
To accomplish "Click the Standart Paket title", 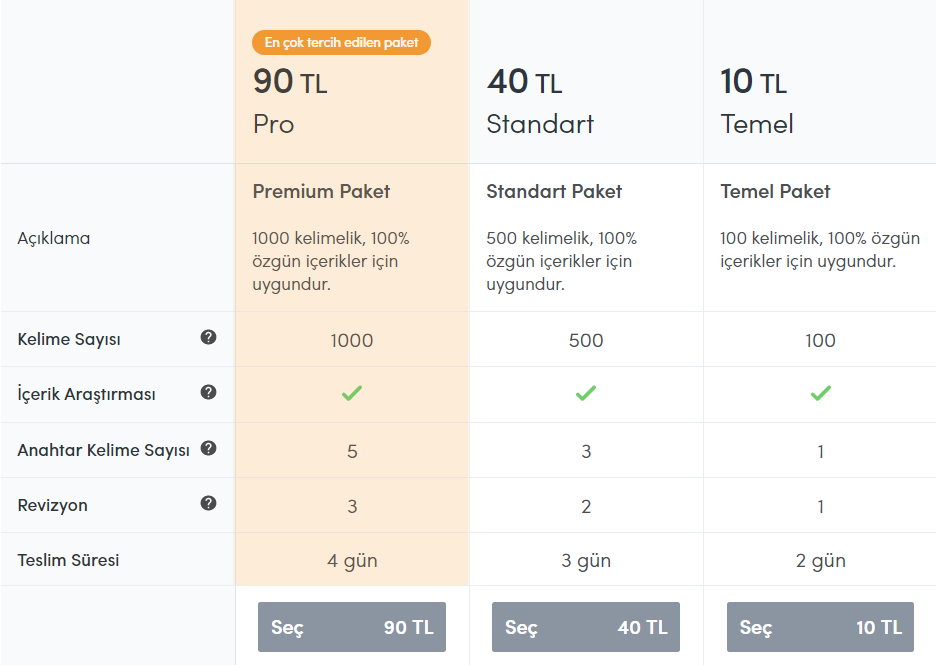I will pos(554,191).
